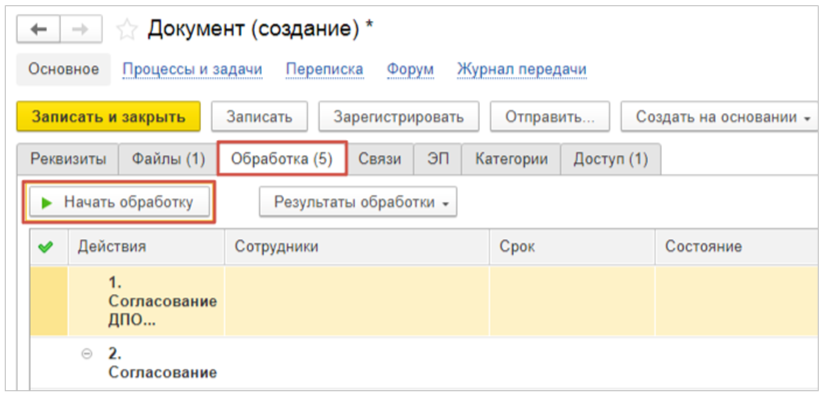This screenshot has height=394, width=824.
Task: Switch to the ЭП tab
Action: tap(437, 159)
